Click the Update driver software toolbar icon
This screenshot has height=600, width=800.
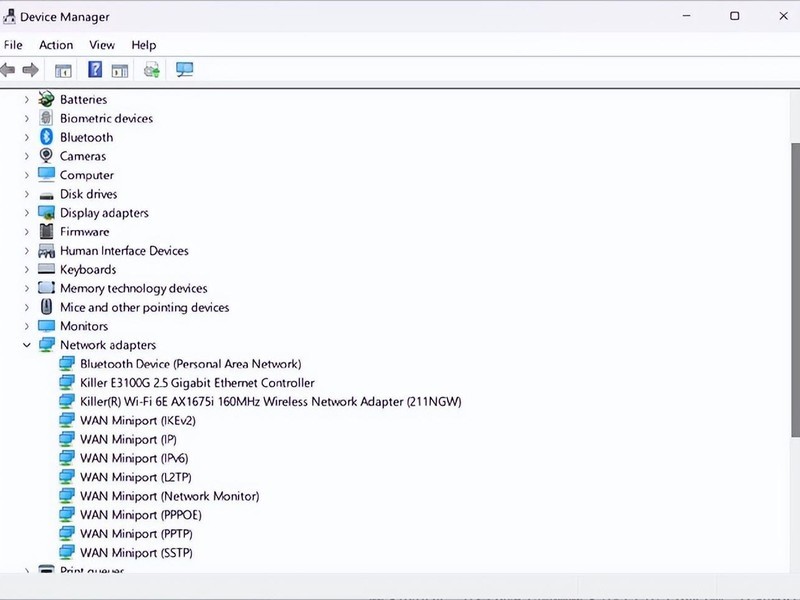[x=152, y=69]
